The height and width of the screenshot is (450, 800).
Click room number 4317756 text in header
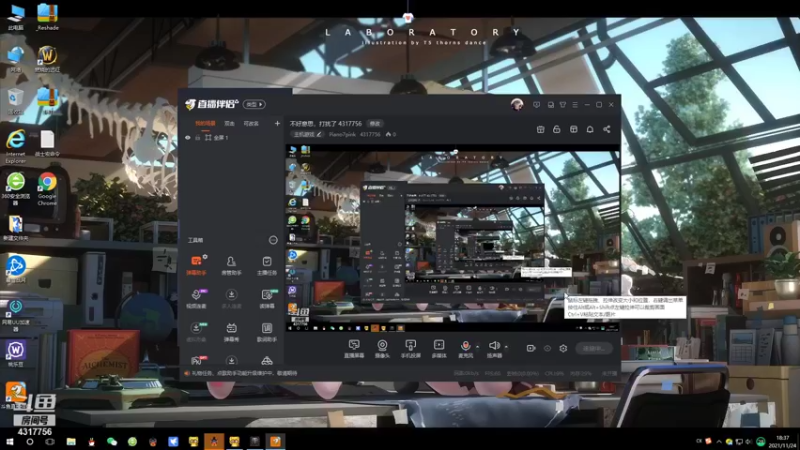[370, 134]
